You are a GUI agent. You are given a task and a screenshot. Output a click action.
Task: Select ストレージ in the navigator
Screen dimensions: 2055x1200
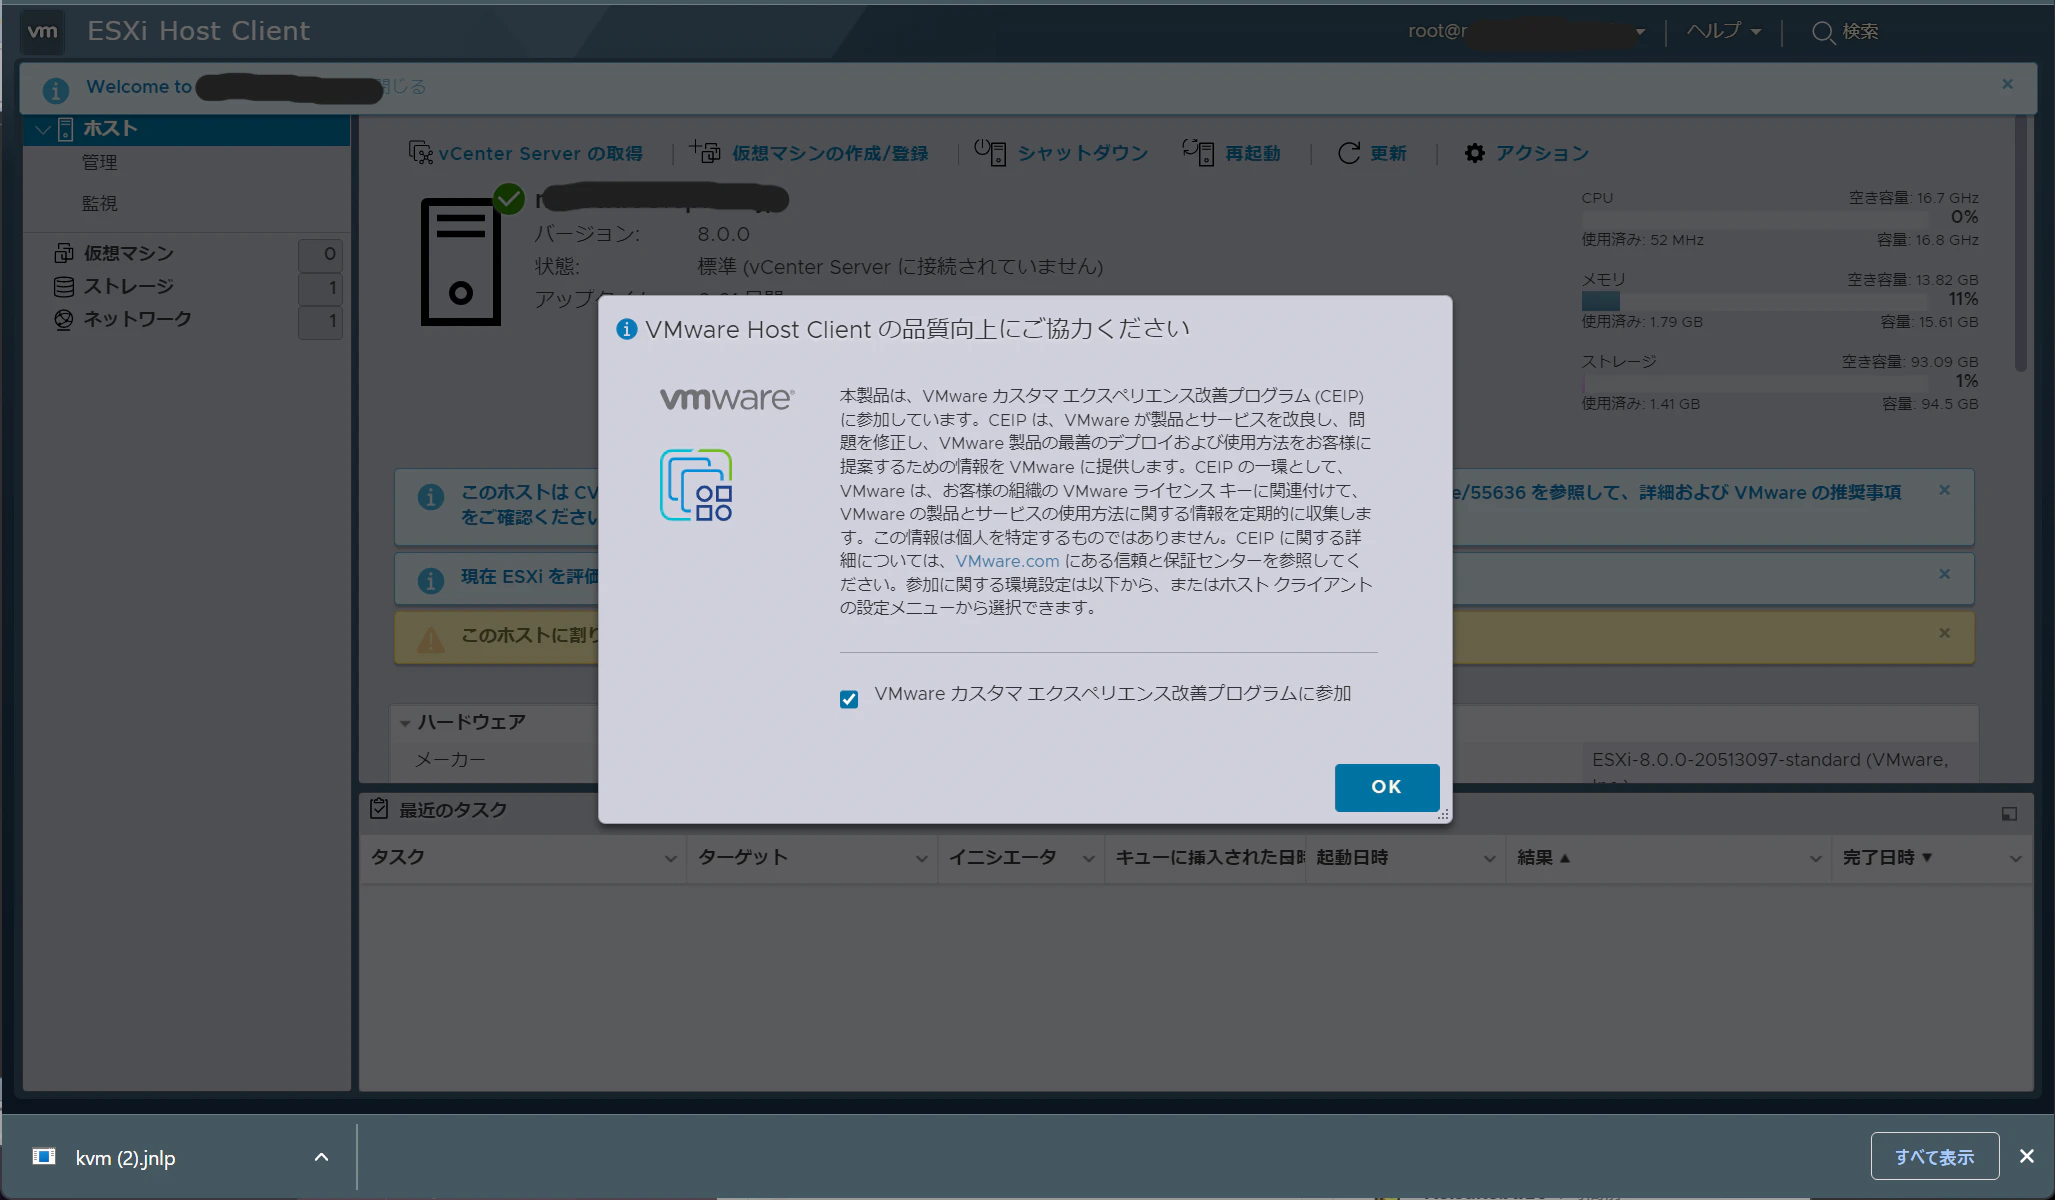pos(129,287)
